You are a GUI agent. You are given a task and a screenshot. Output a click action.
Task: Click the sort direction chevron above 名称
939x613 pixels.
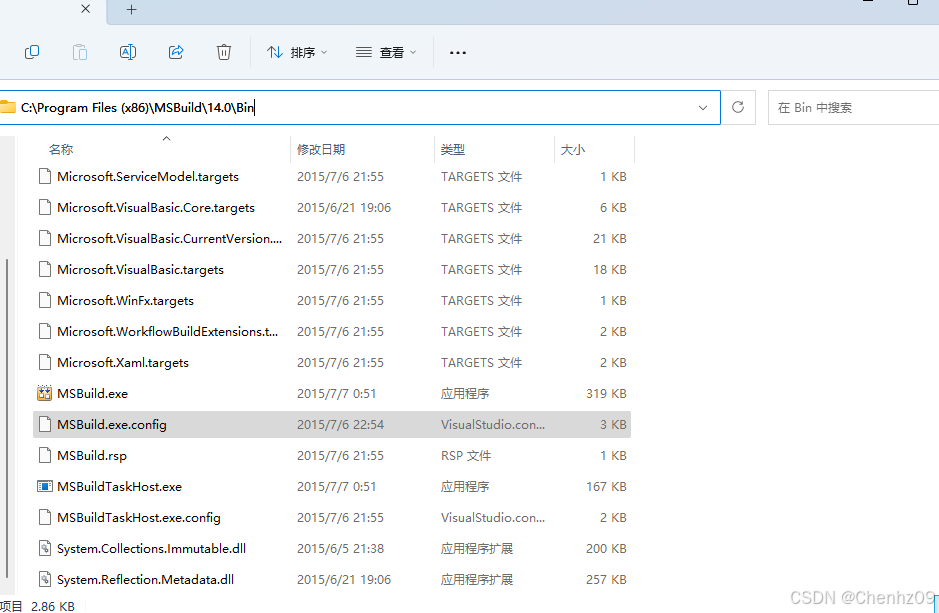click(166, 138)
